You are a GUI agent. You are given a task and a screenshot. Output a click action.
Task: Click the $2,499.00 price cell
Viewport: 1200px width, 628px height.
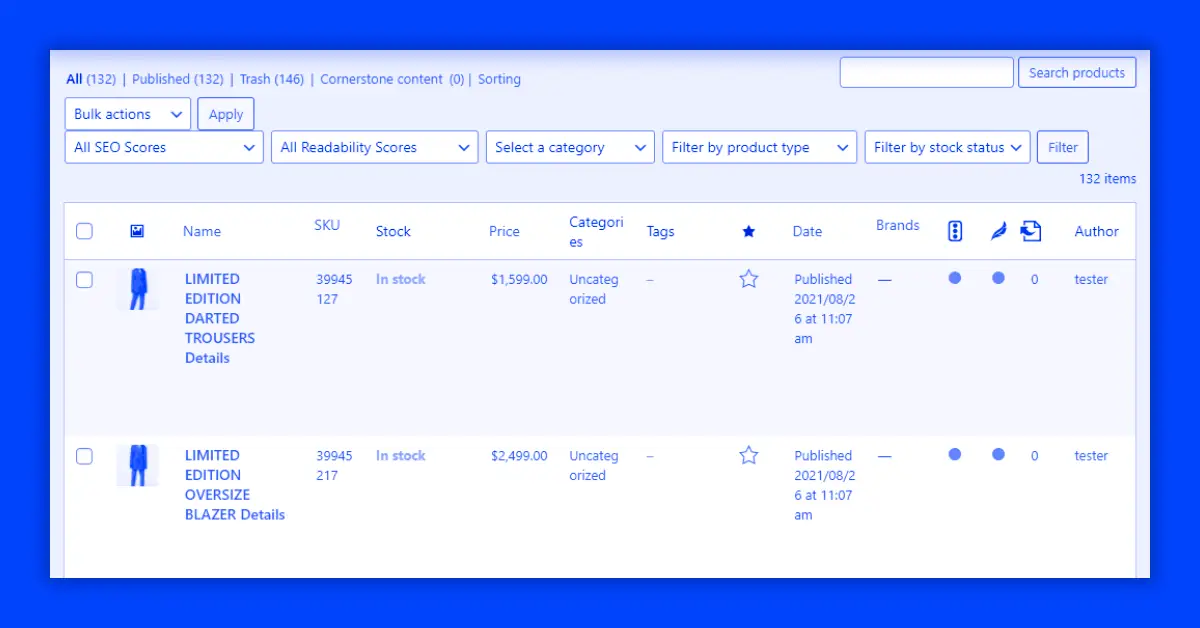pos(519,455)
